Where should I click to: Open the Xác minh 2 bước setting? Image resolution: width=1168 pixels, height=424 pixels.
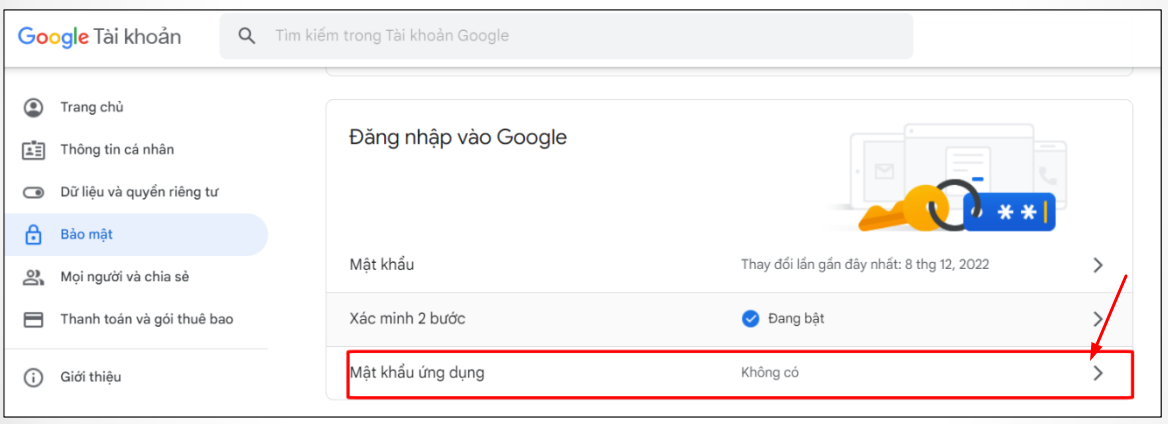(x=407, y=319)
